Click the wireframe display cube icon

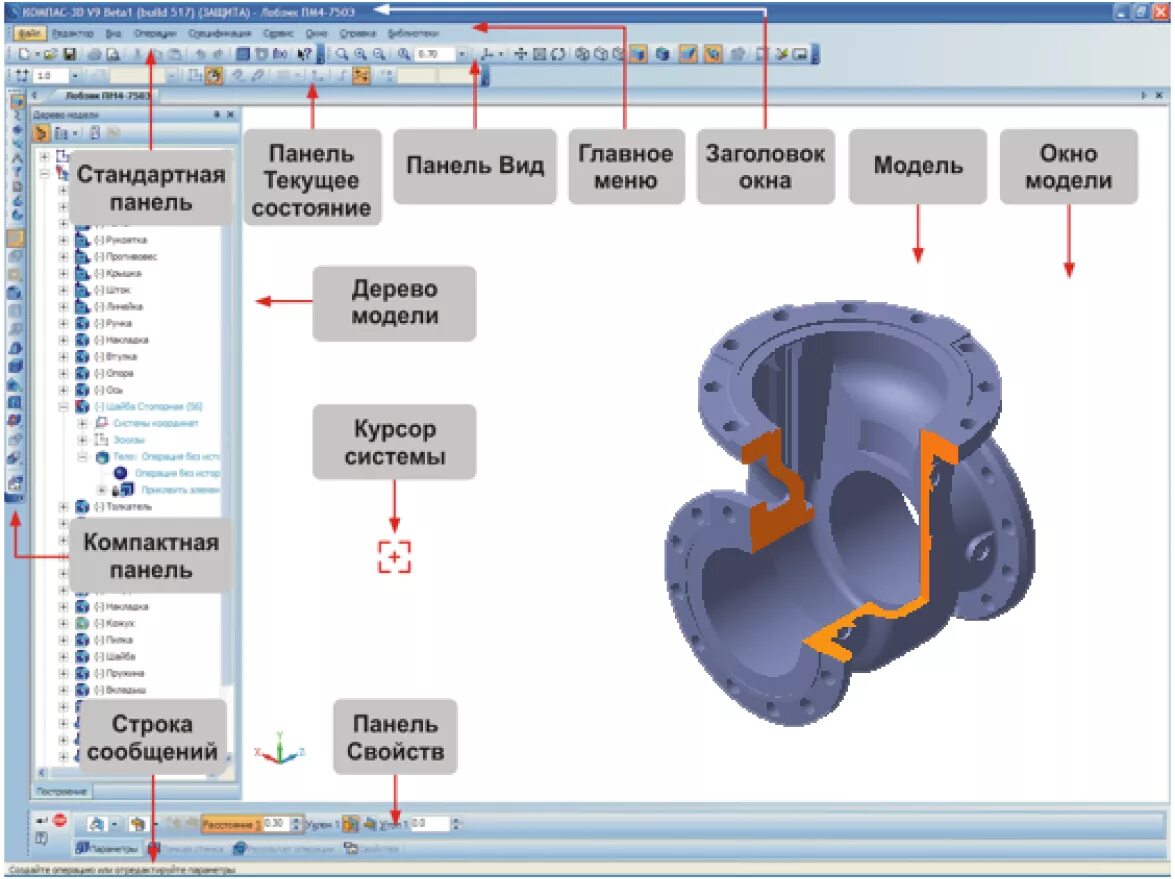tap(582, 54)
